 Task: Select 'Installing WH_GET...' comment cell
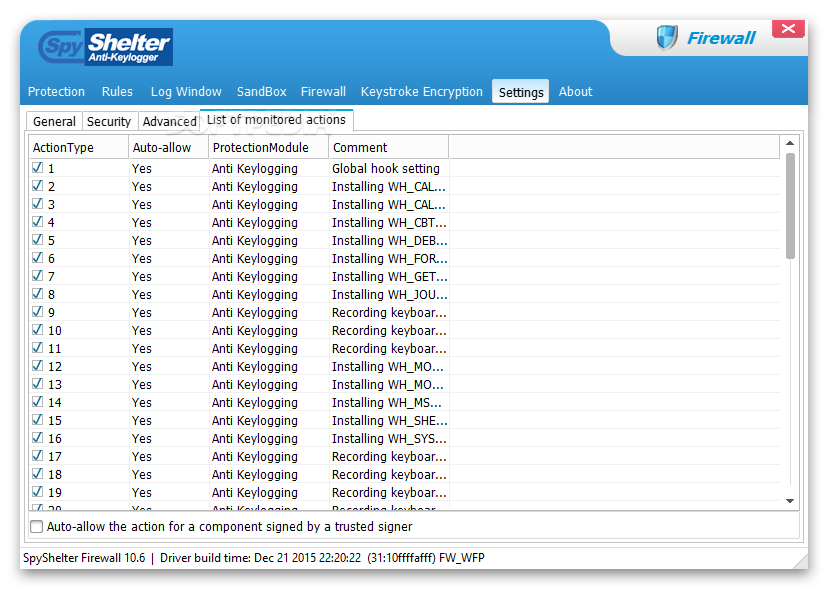click(x=390, y=276)
